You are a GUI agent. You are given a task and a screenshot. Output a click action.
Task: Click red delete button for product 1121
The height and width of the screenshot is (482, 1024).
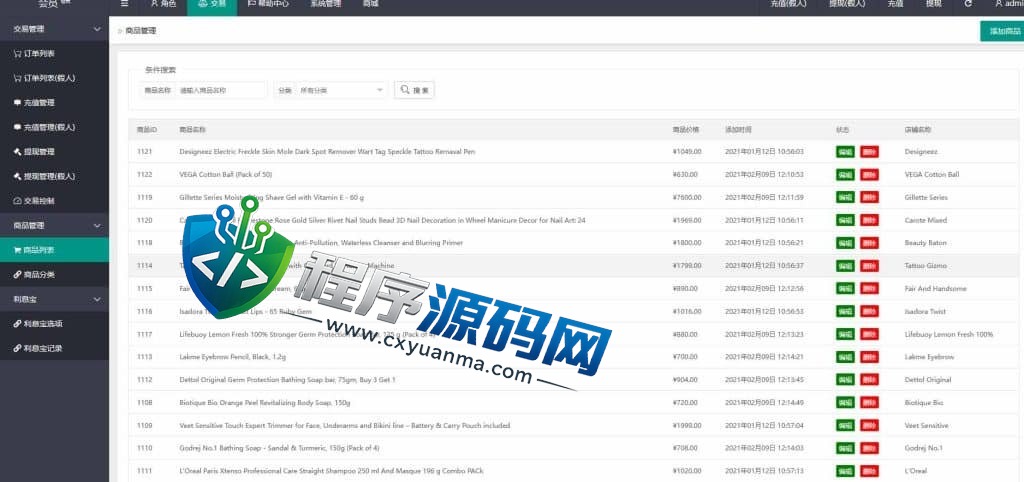pyautogui.click(x=869, y=152)
